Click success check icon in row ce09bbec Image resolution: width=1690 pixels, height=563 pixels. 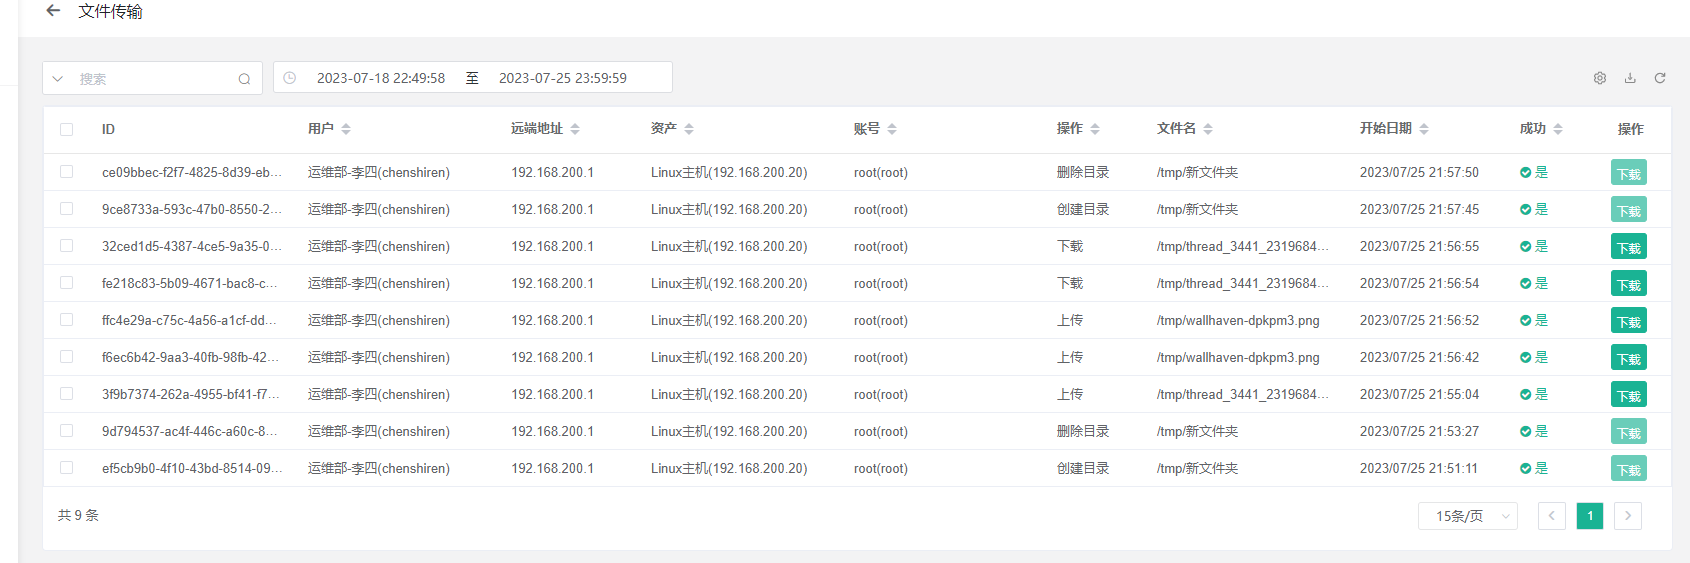click(x=1526, y=173)
